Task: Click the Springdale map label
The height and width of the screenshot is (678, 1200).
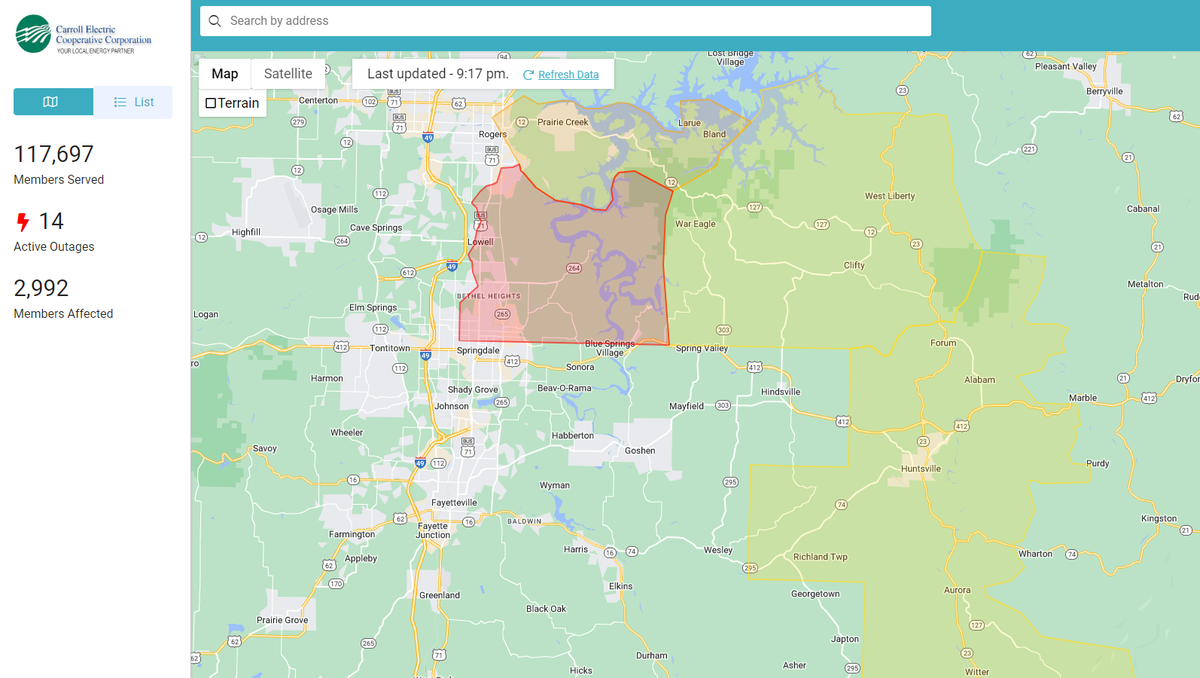Action: pyautogui.click(x=478, y=351)
